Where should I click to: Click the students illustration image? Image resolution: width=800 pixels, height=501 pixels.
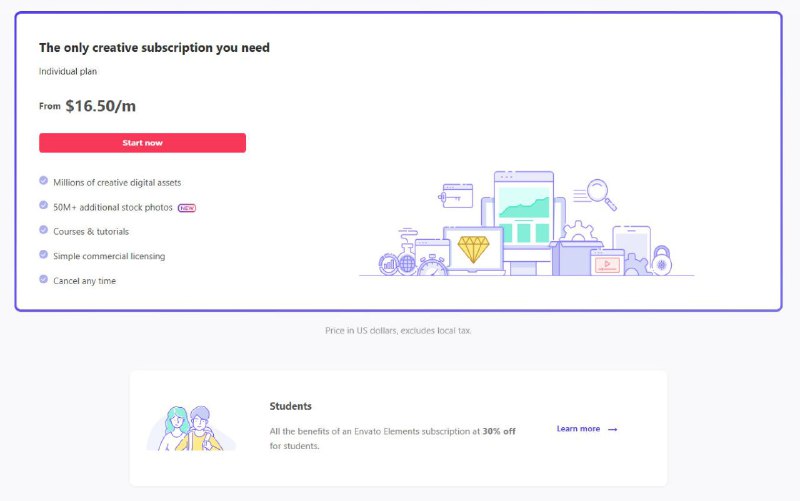(x=191, y=428)
